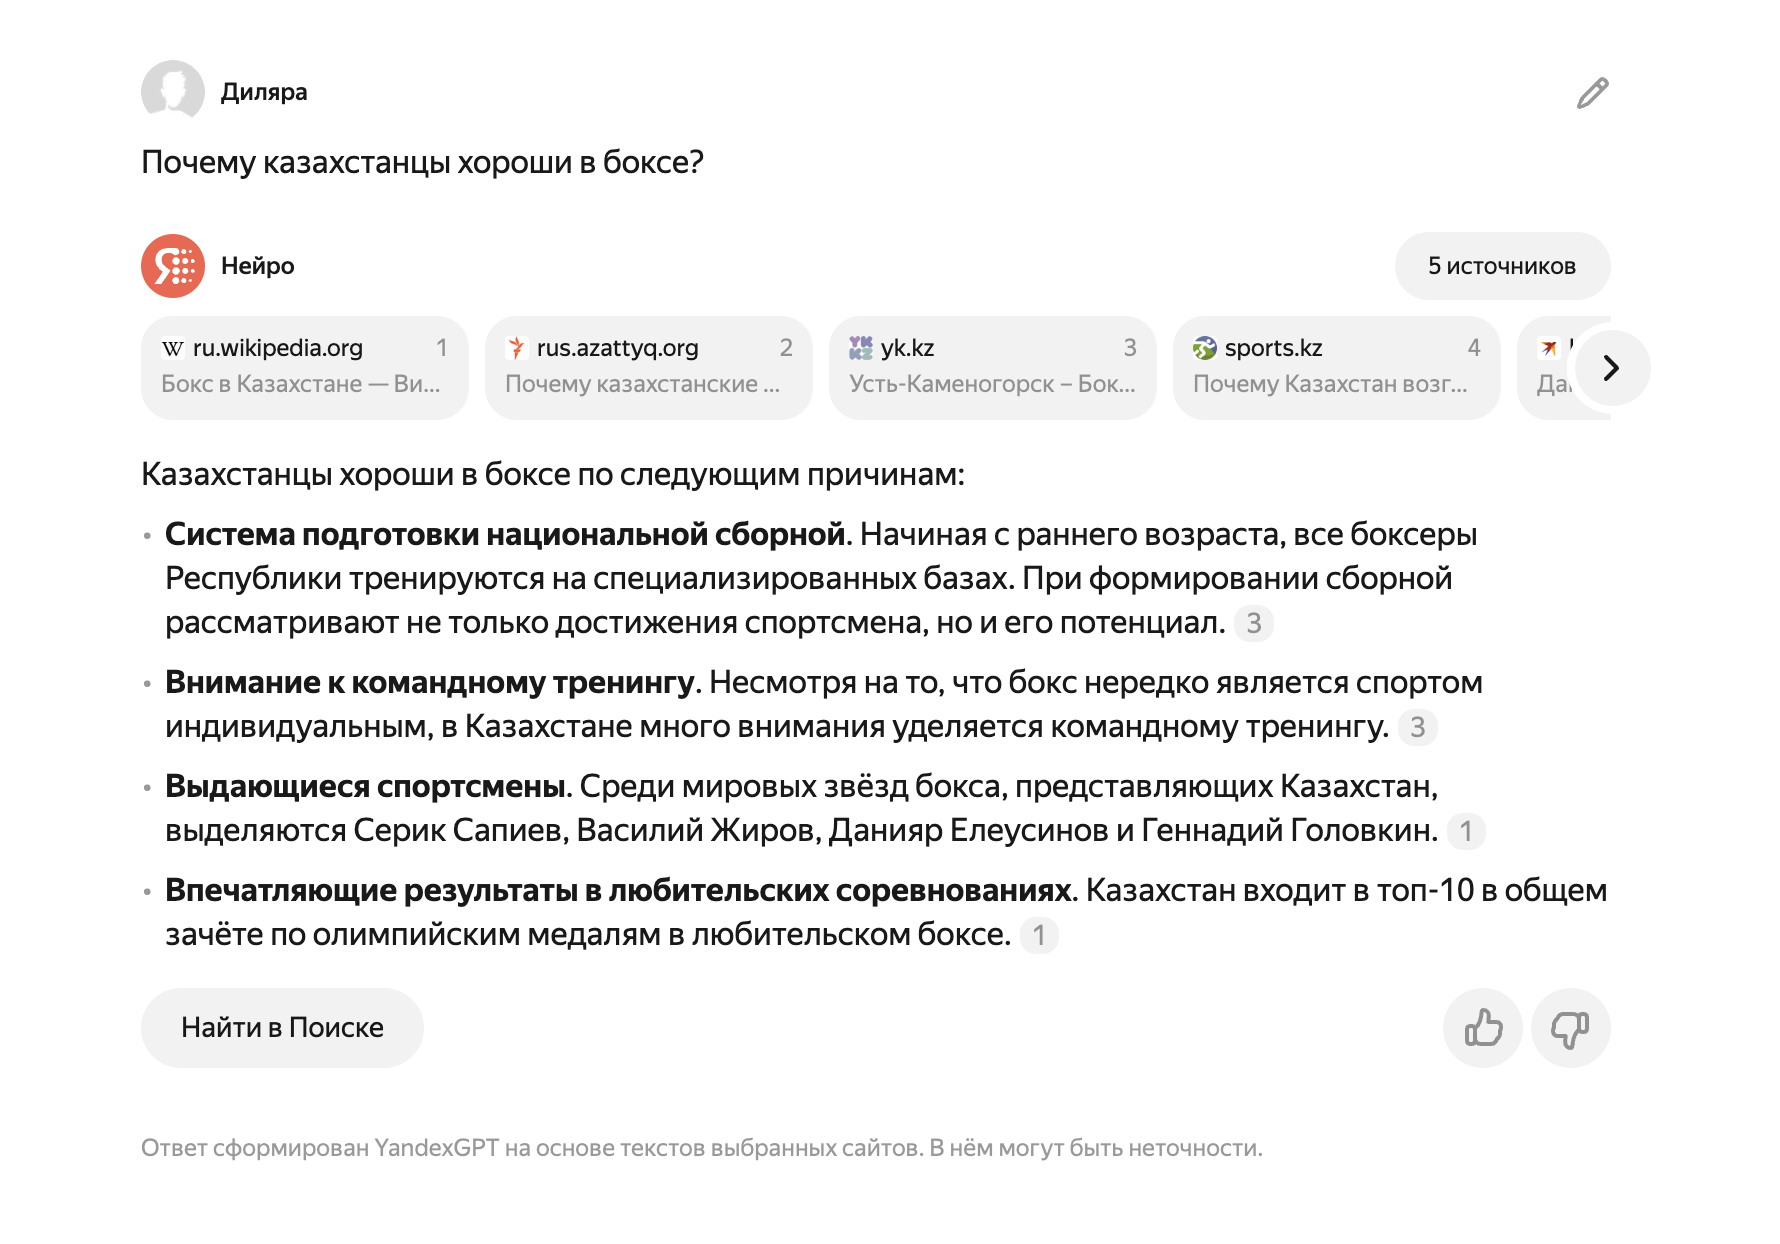Click the Wikipedia favicon in the ru.wikipedia.org card

173,348
